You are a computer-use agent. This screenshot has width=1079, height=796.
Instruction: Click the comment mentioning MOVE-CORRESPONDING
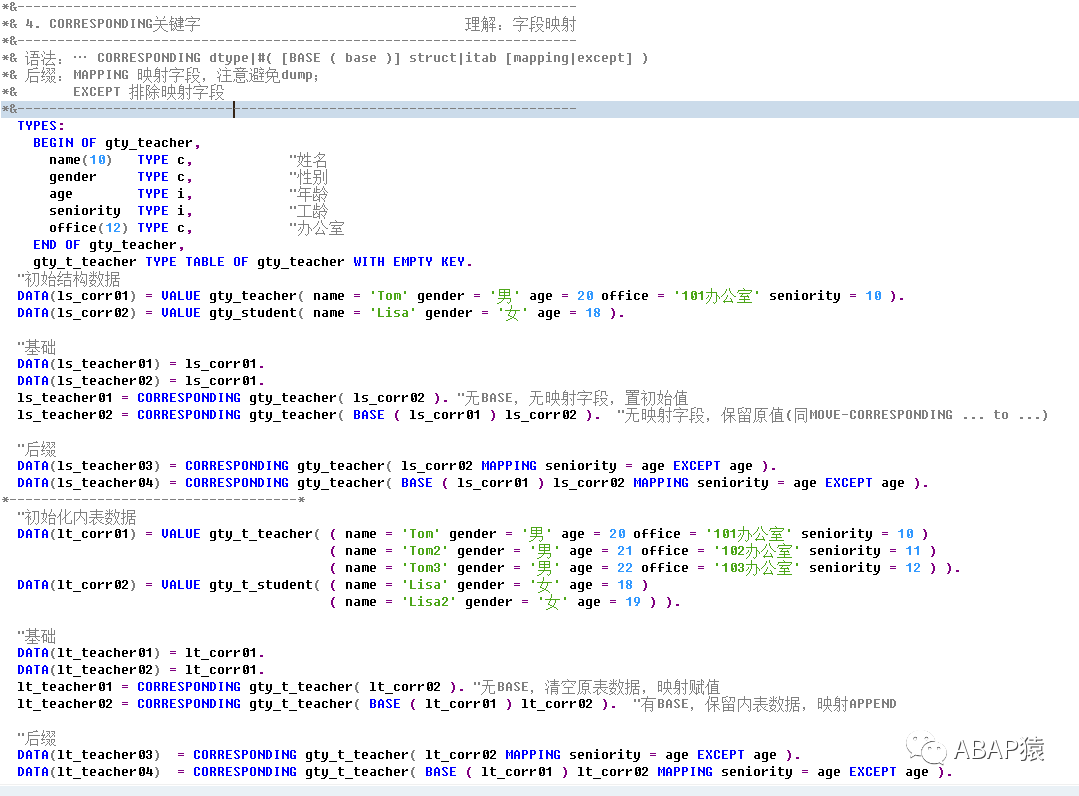(833, 415)
